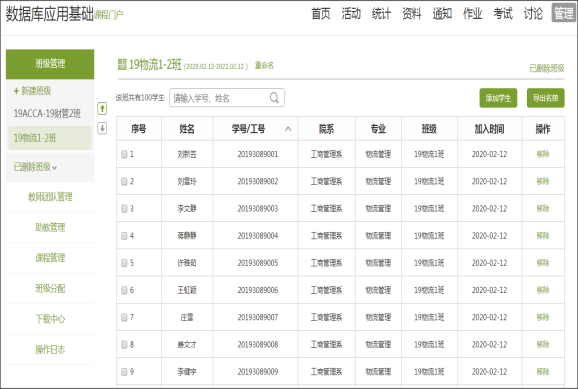
Task: Click student ID 20193089007
Action: pos(258,317)
